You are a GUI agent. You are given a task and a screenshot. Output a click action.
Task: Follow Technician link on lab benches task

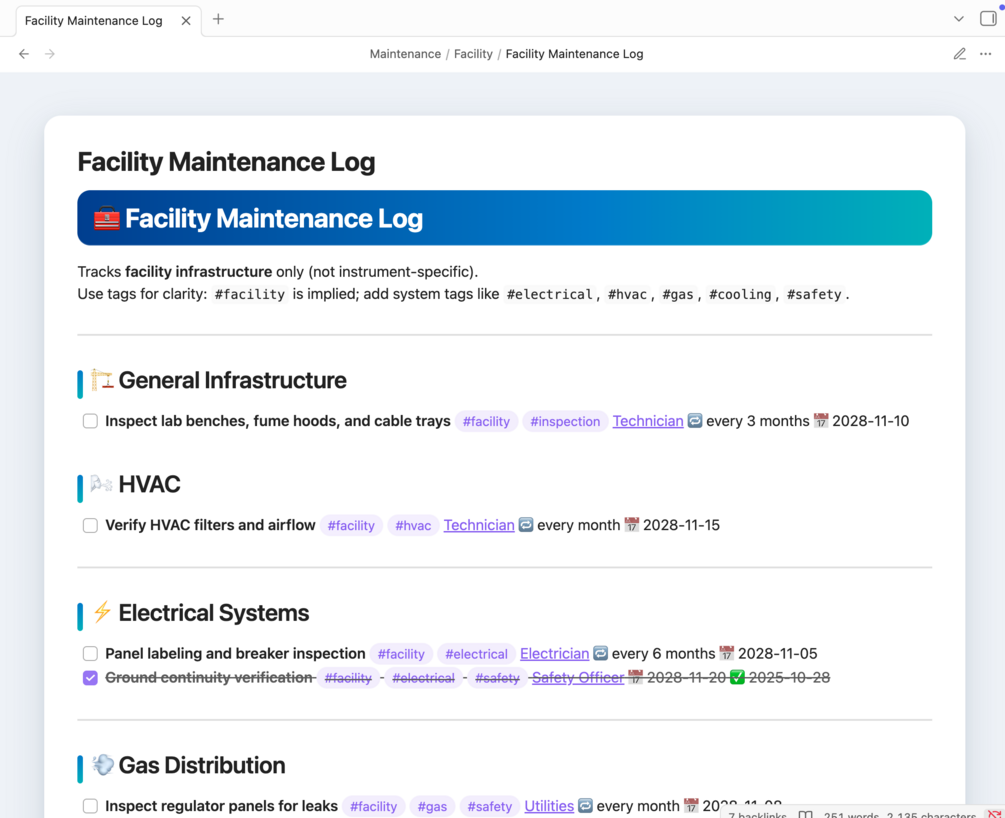(x=648, y=421)
